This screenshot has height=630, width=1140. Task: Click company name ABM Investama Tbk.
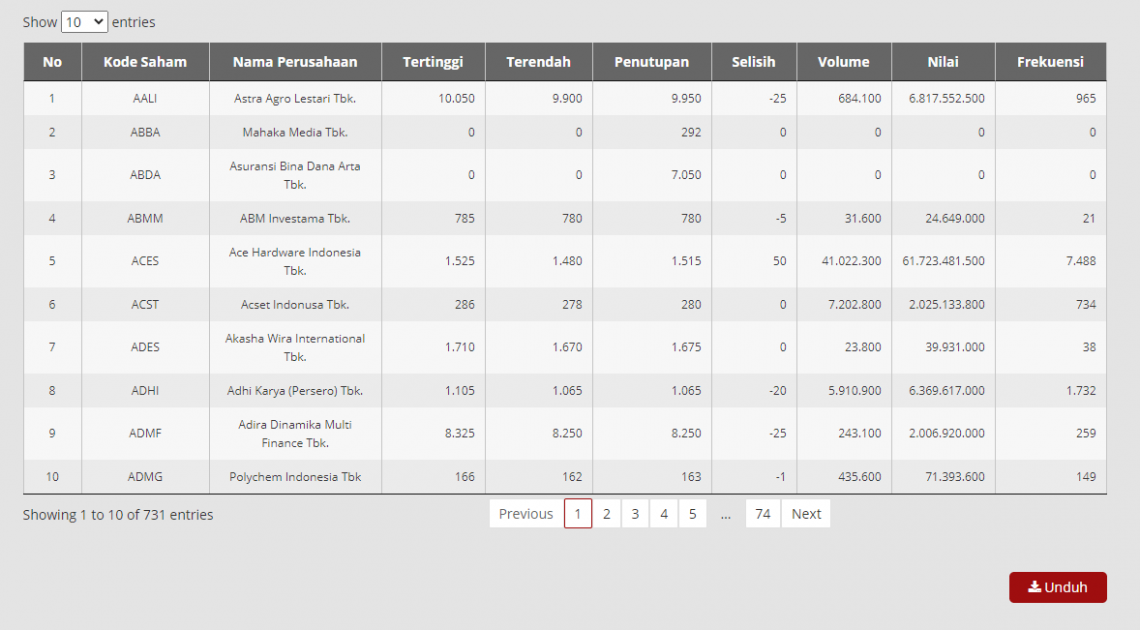pos(295,218)
